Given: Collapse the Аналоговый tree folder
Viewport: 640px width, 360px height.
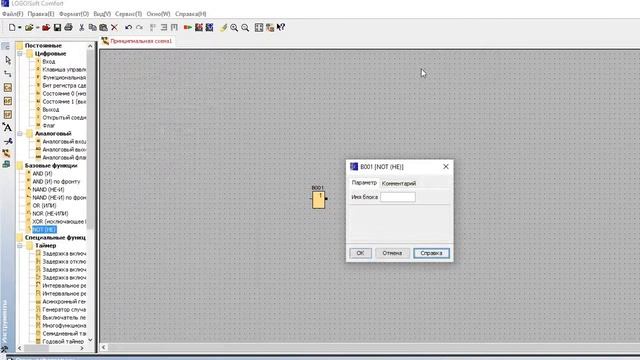Looking at the screenshot, I should click(20, 133).
